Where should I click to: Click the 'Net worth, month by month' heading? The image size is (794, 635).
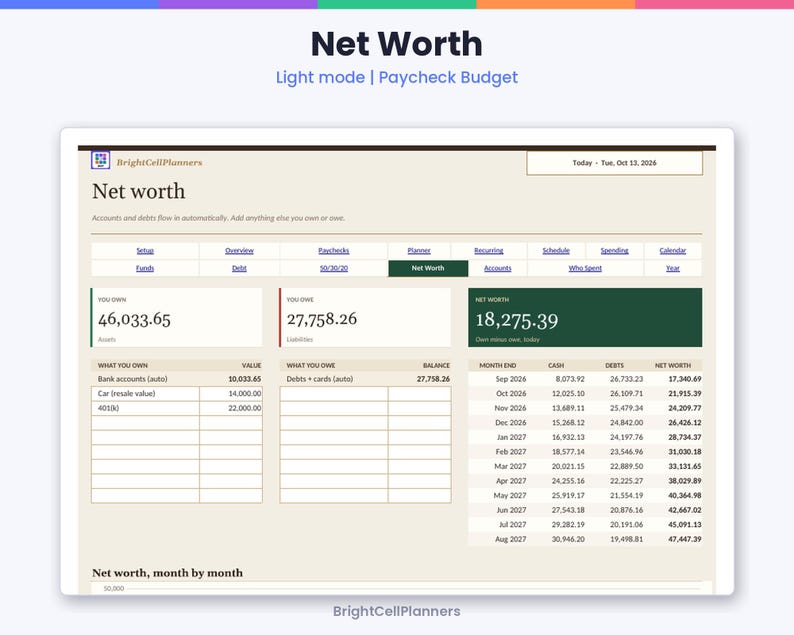click(167, 573)
